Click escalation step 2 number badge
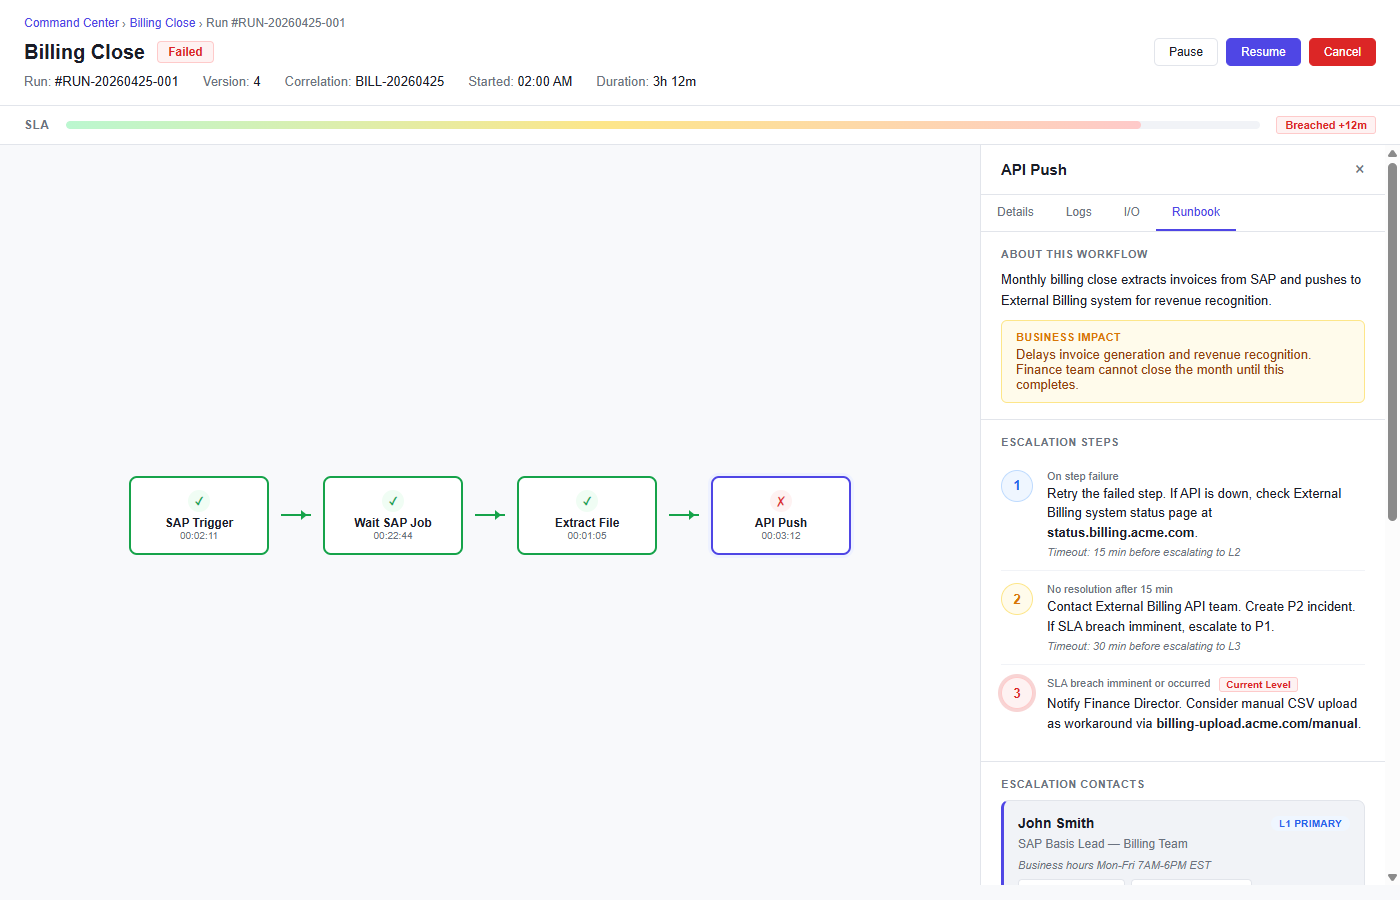This screenshot has height=900, width=1400. [1017, 599]
